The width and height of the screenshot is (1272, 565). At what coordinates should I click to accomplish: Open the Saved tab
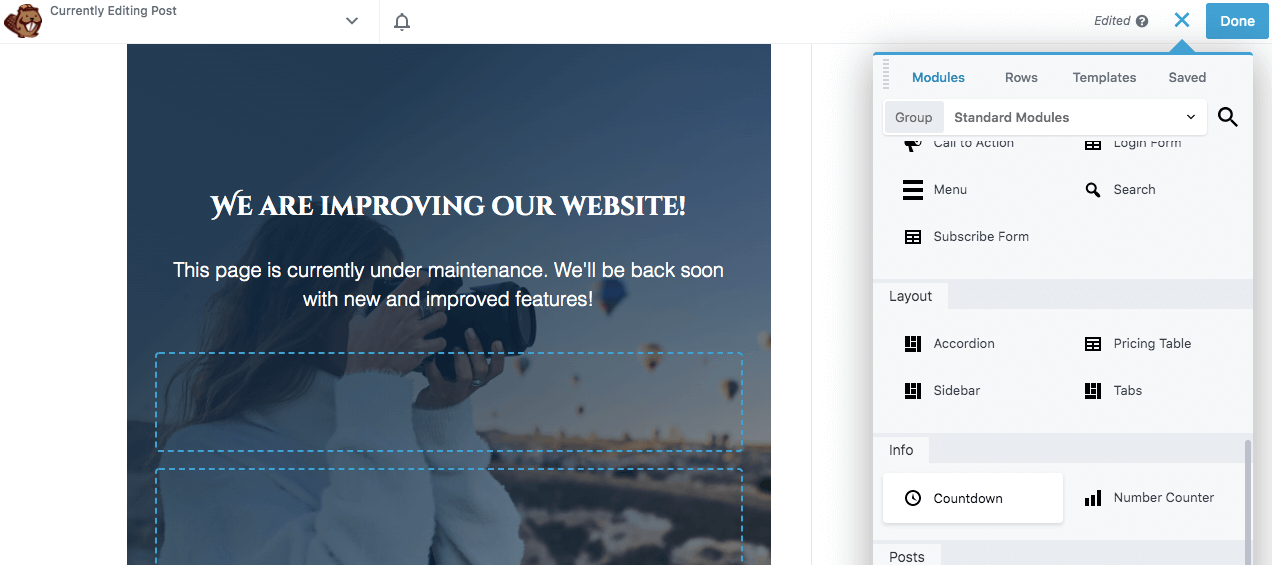click(1187, 78)
